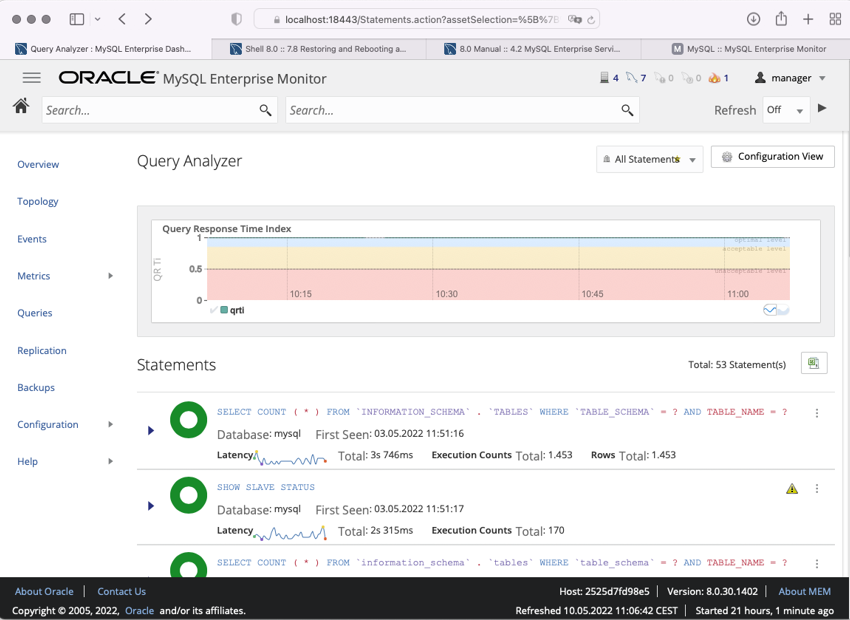
Task: Click the first search magnifier icon
Action: click(265, 110)
